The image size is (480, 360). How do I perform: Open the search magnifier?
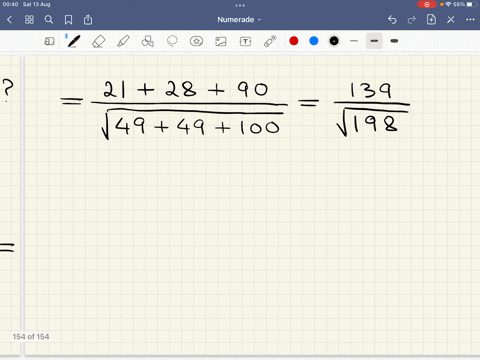[x=49, y=20]
